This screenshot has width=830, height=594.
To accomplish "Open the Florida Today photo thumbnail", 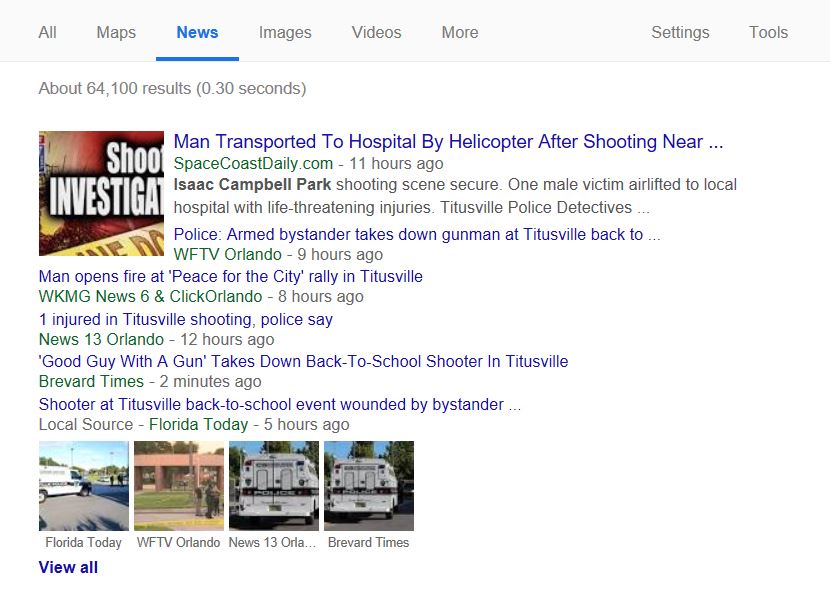I will 84,486.
